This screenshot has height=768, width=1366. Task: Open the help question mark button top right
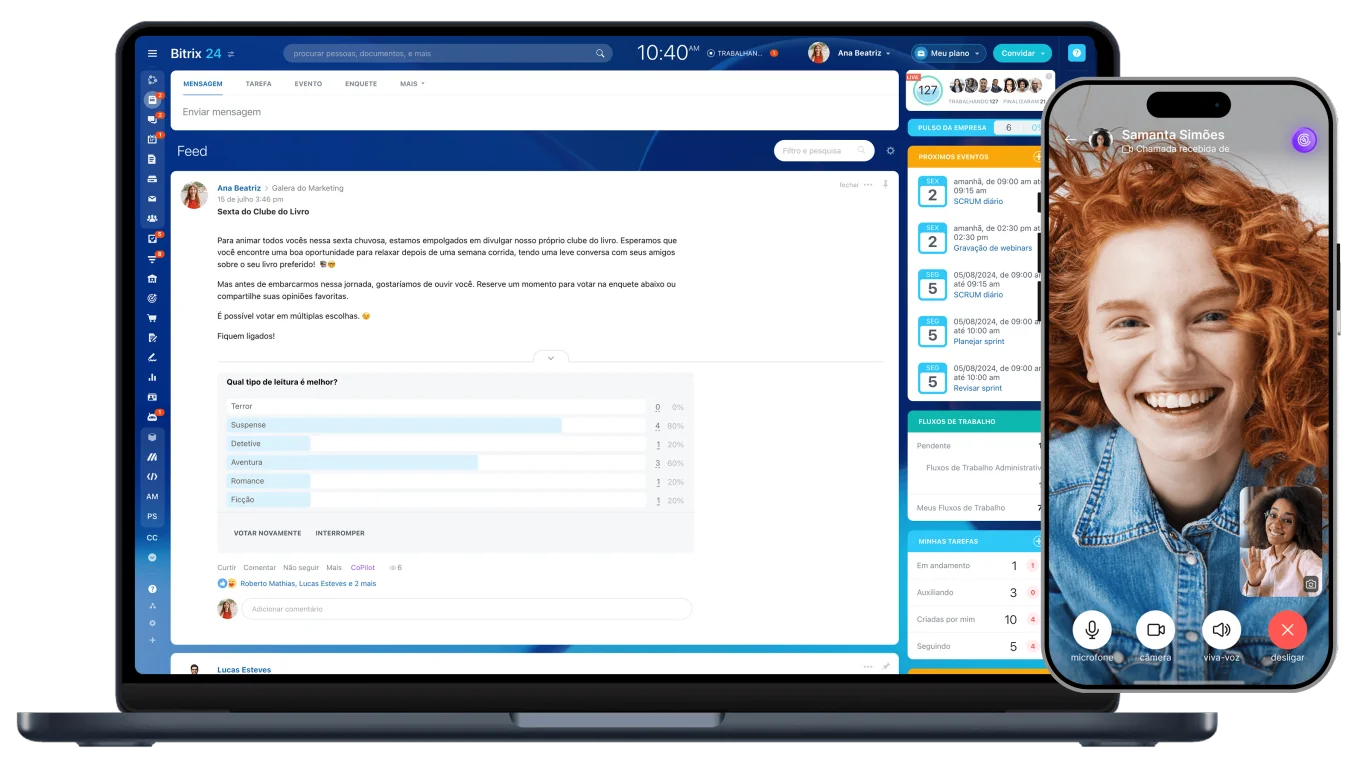tap(1076, 53)
